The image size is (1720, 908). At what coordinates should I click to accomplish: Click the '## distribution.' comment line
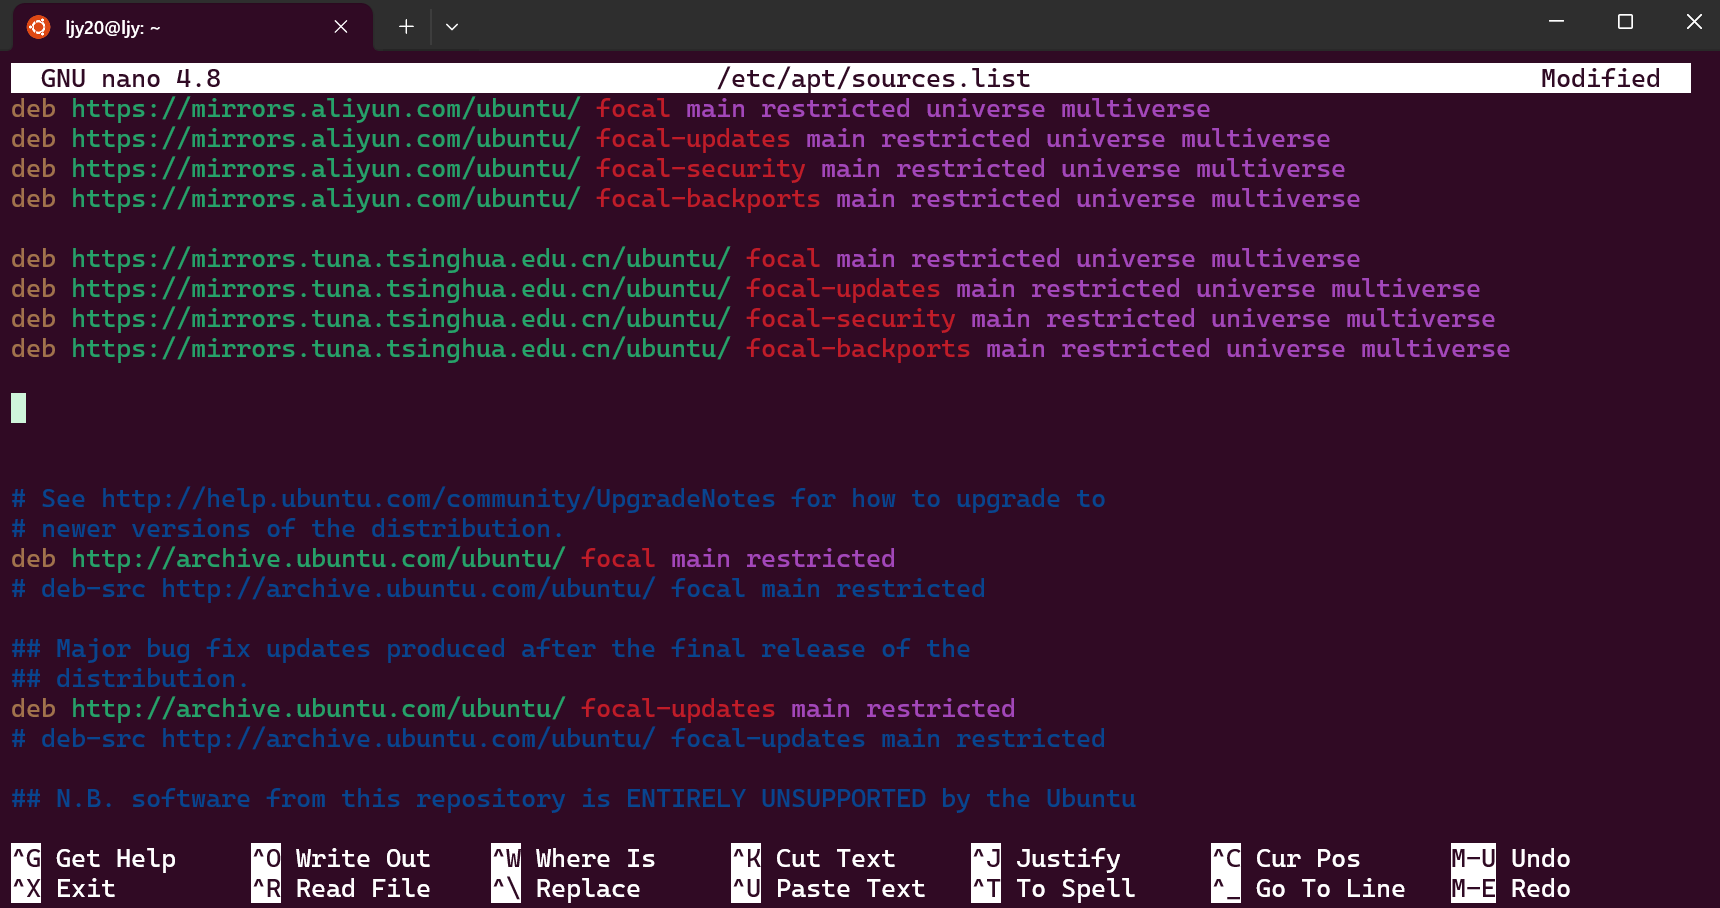pyautogui.click(x=130, y=679)
